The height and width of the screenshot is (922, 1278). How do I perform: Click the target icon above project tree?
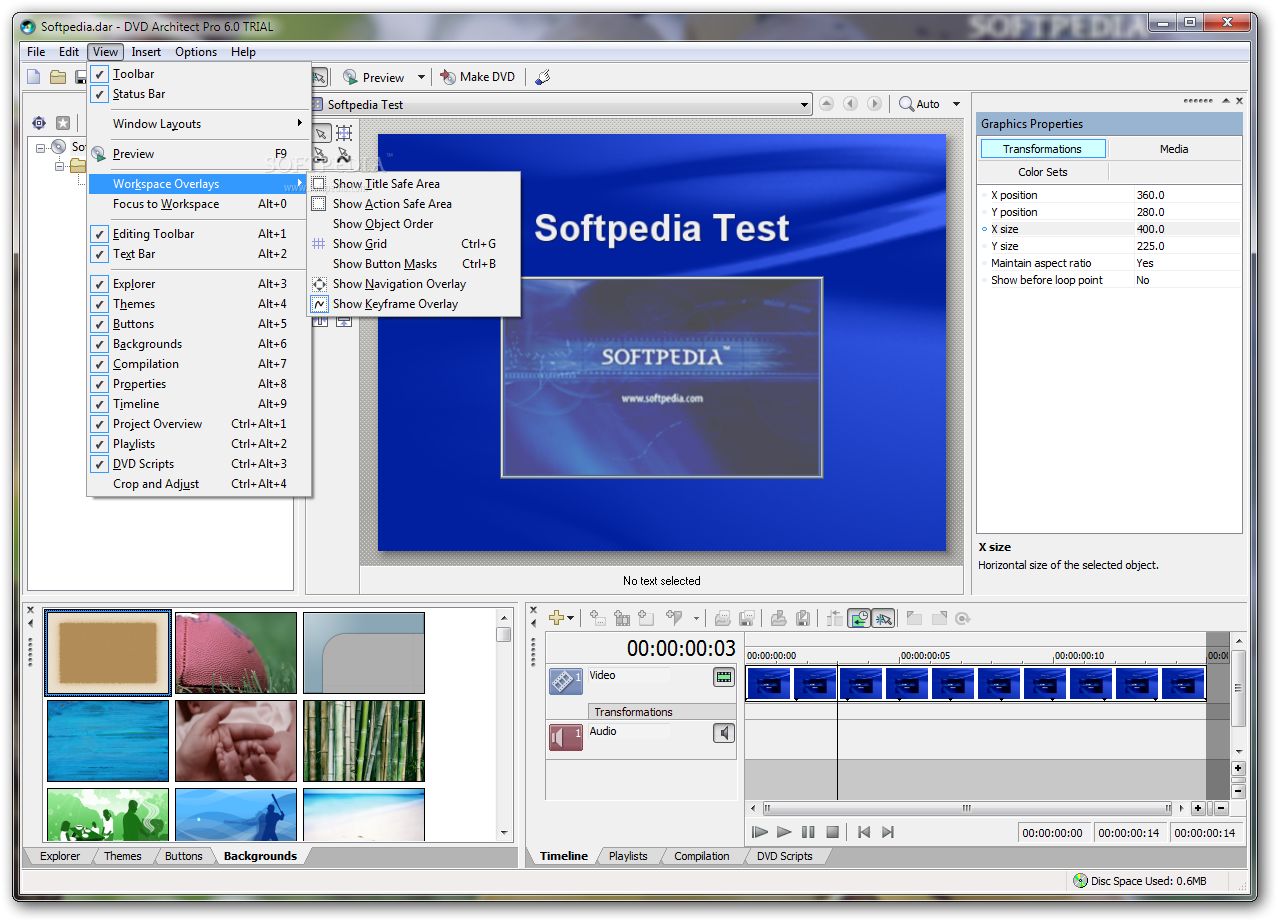point(39,123)
